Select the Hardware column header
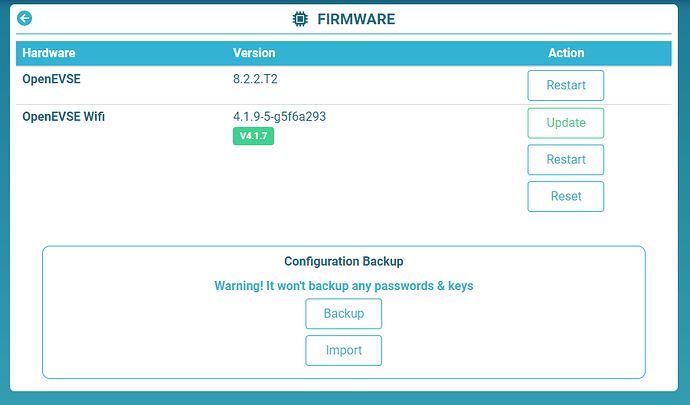Viewport: 690px width, 405px height. (x=49, y=53)
